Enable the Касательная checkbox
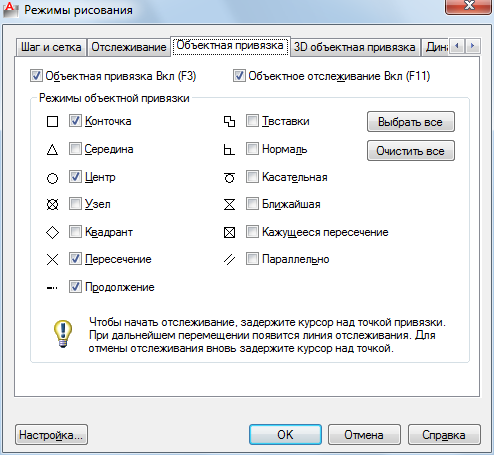Screen dimensions: 494x455 [x=252, y=177]
